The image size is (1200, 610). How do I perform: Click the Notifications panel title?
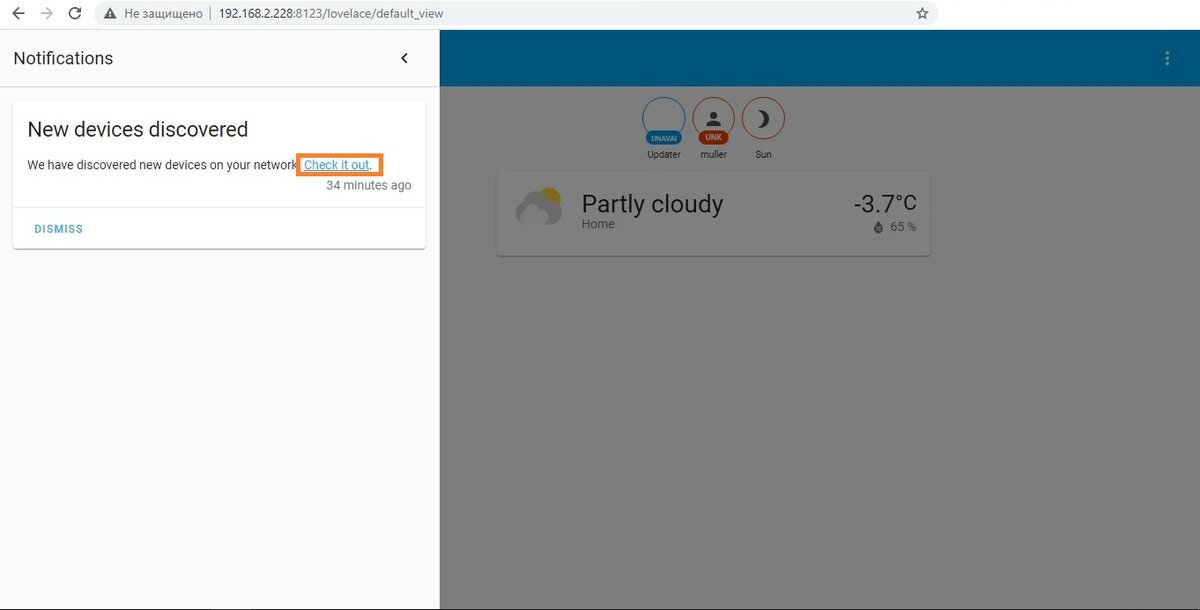[63, 58]
